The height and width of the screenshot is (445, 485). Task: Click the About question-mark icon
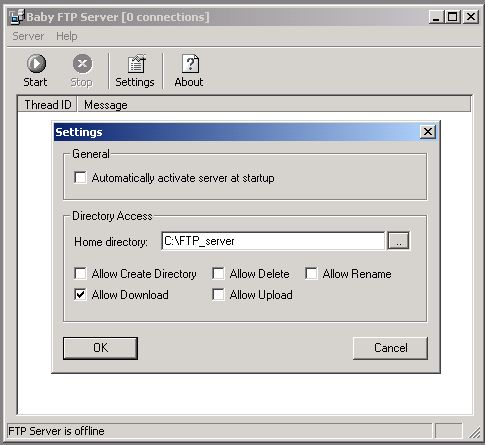190,64
